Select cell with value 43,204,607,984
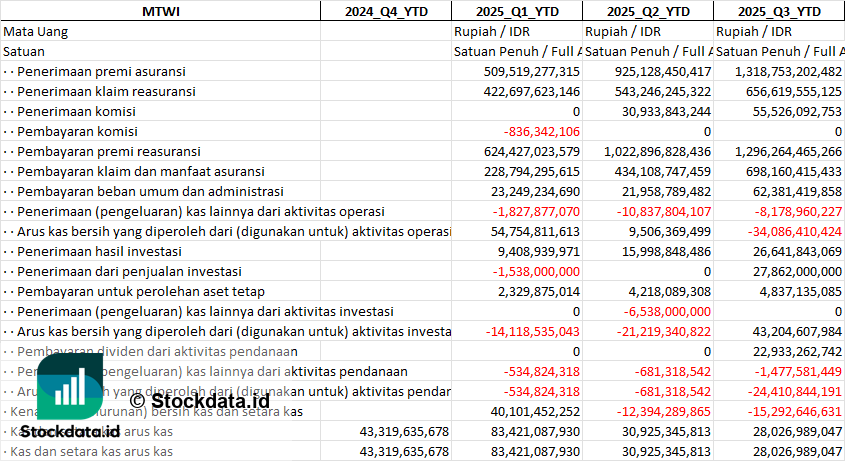 click(779, 331)
